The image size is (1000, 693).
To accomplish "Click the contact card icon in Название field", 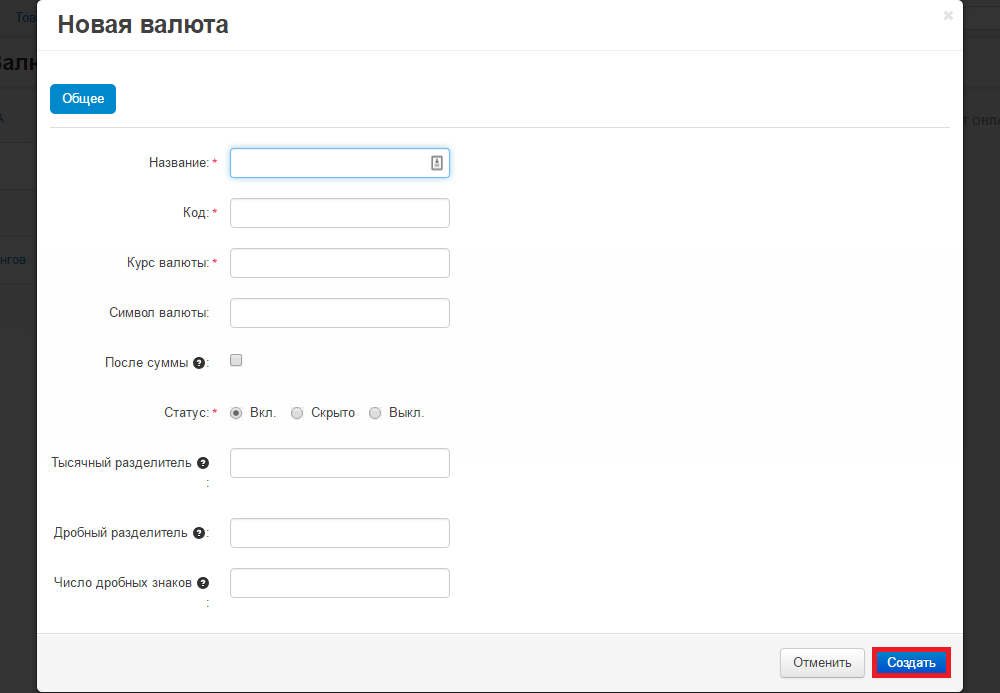I will pyautogui.click(x=437, y=163).
